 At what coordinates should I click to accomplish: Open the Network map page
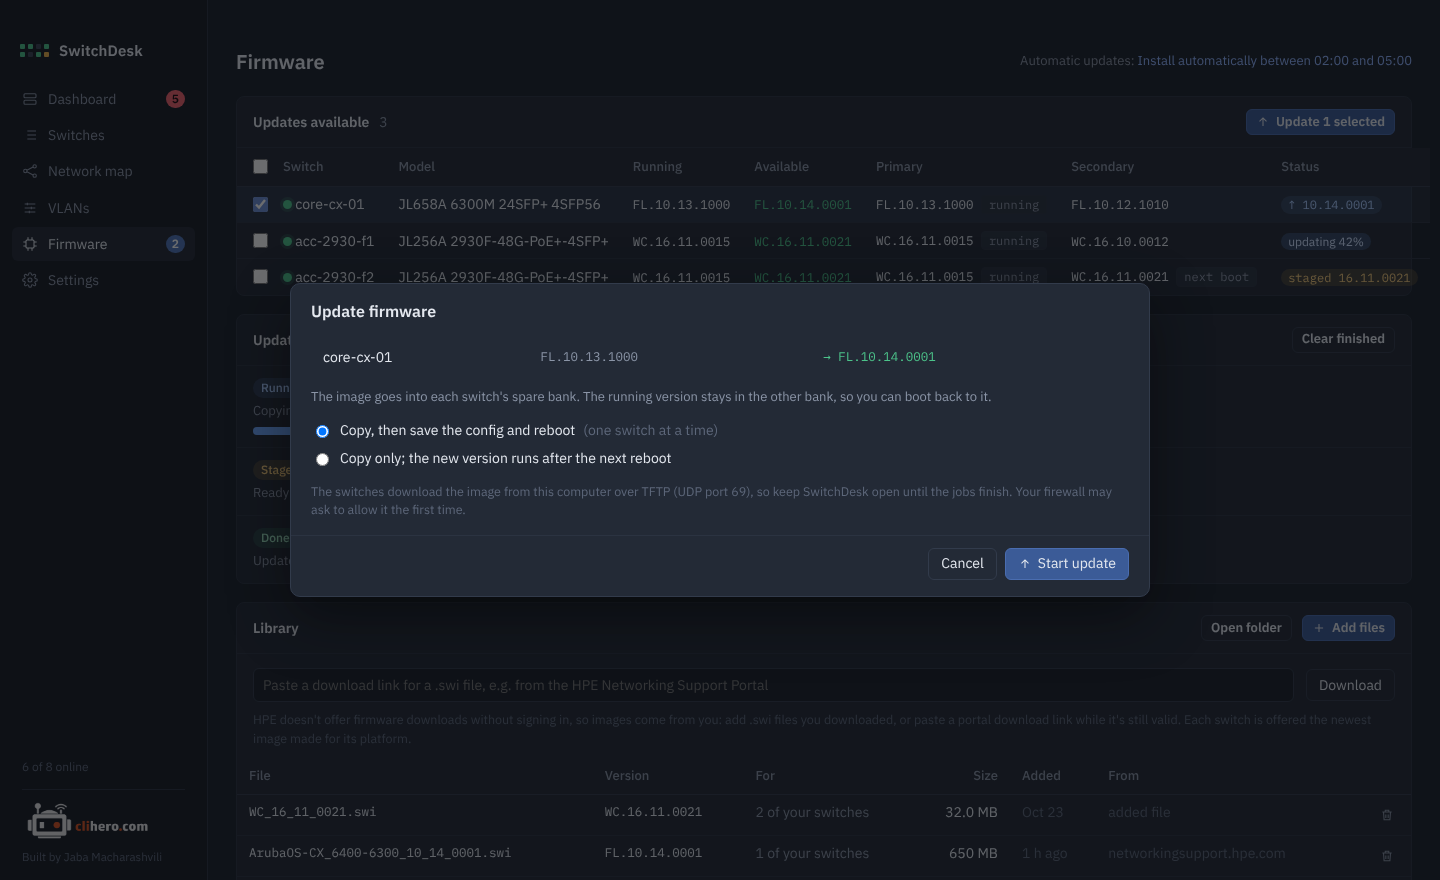coord(103,171)
